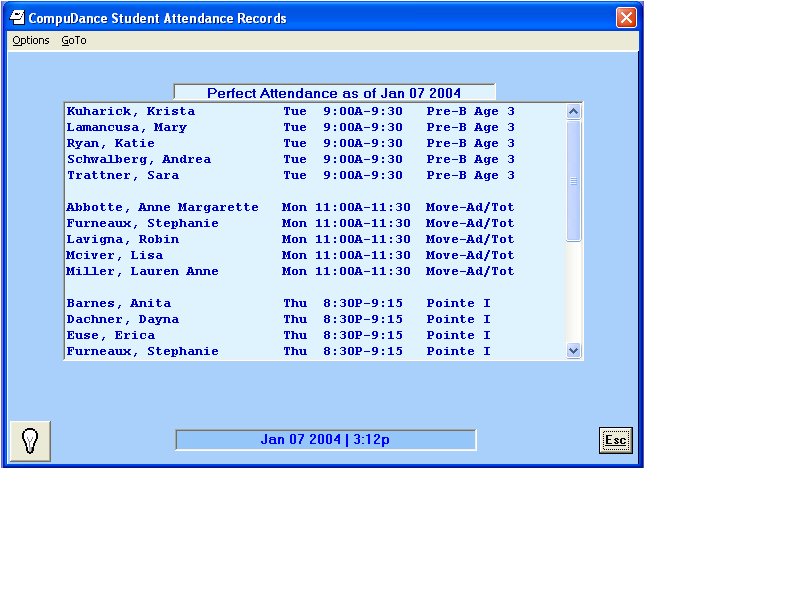Click the Thu day for Dachner, Dayna
Screen dimensions: 800x600
(295, 319)
